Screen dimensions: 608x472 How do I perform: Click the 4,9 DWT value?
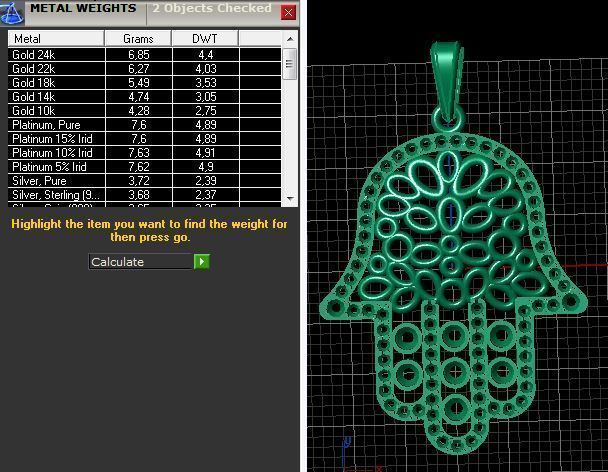pos(206,166)
